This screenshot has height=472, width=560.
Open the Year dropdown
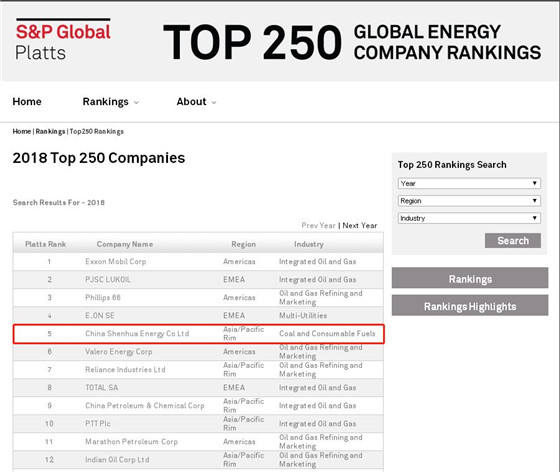pyautogui.click(x=469, y=184)
